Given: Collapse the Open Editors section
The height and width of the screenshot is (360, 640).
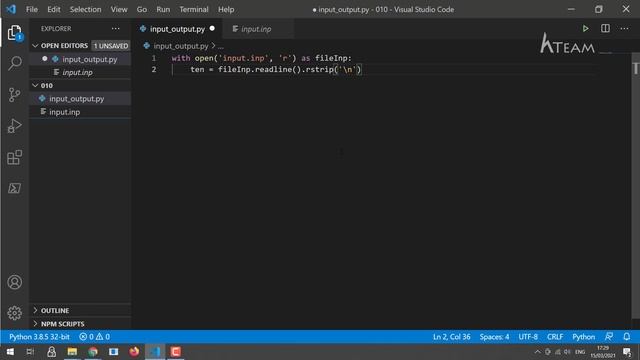Looking at the screenshot, I should coord(35,46).
